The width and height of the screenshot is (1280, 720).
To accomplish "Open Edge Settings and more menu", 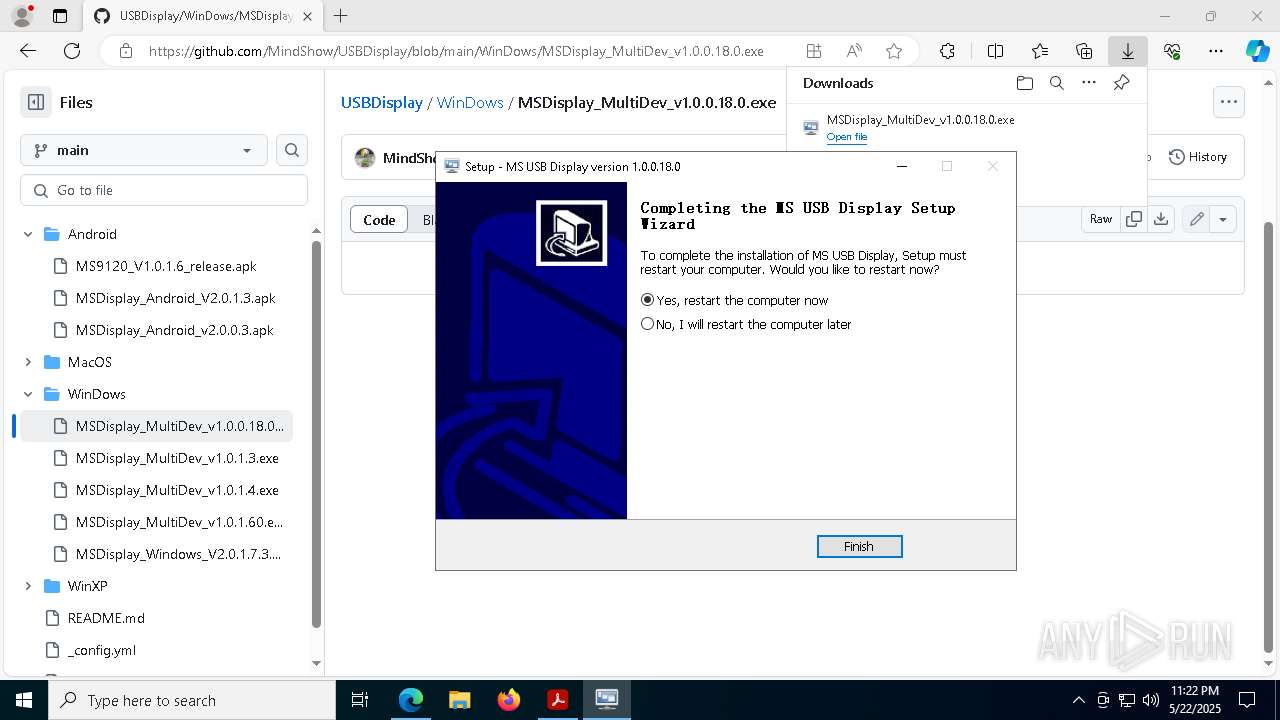I will tap(1216, 51).
